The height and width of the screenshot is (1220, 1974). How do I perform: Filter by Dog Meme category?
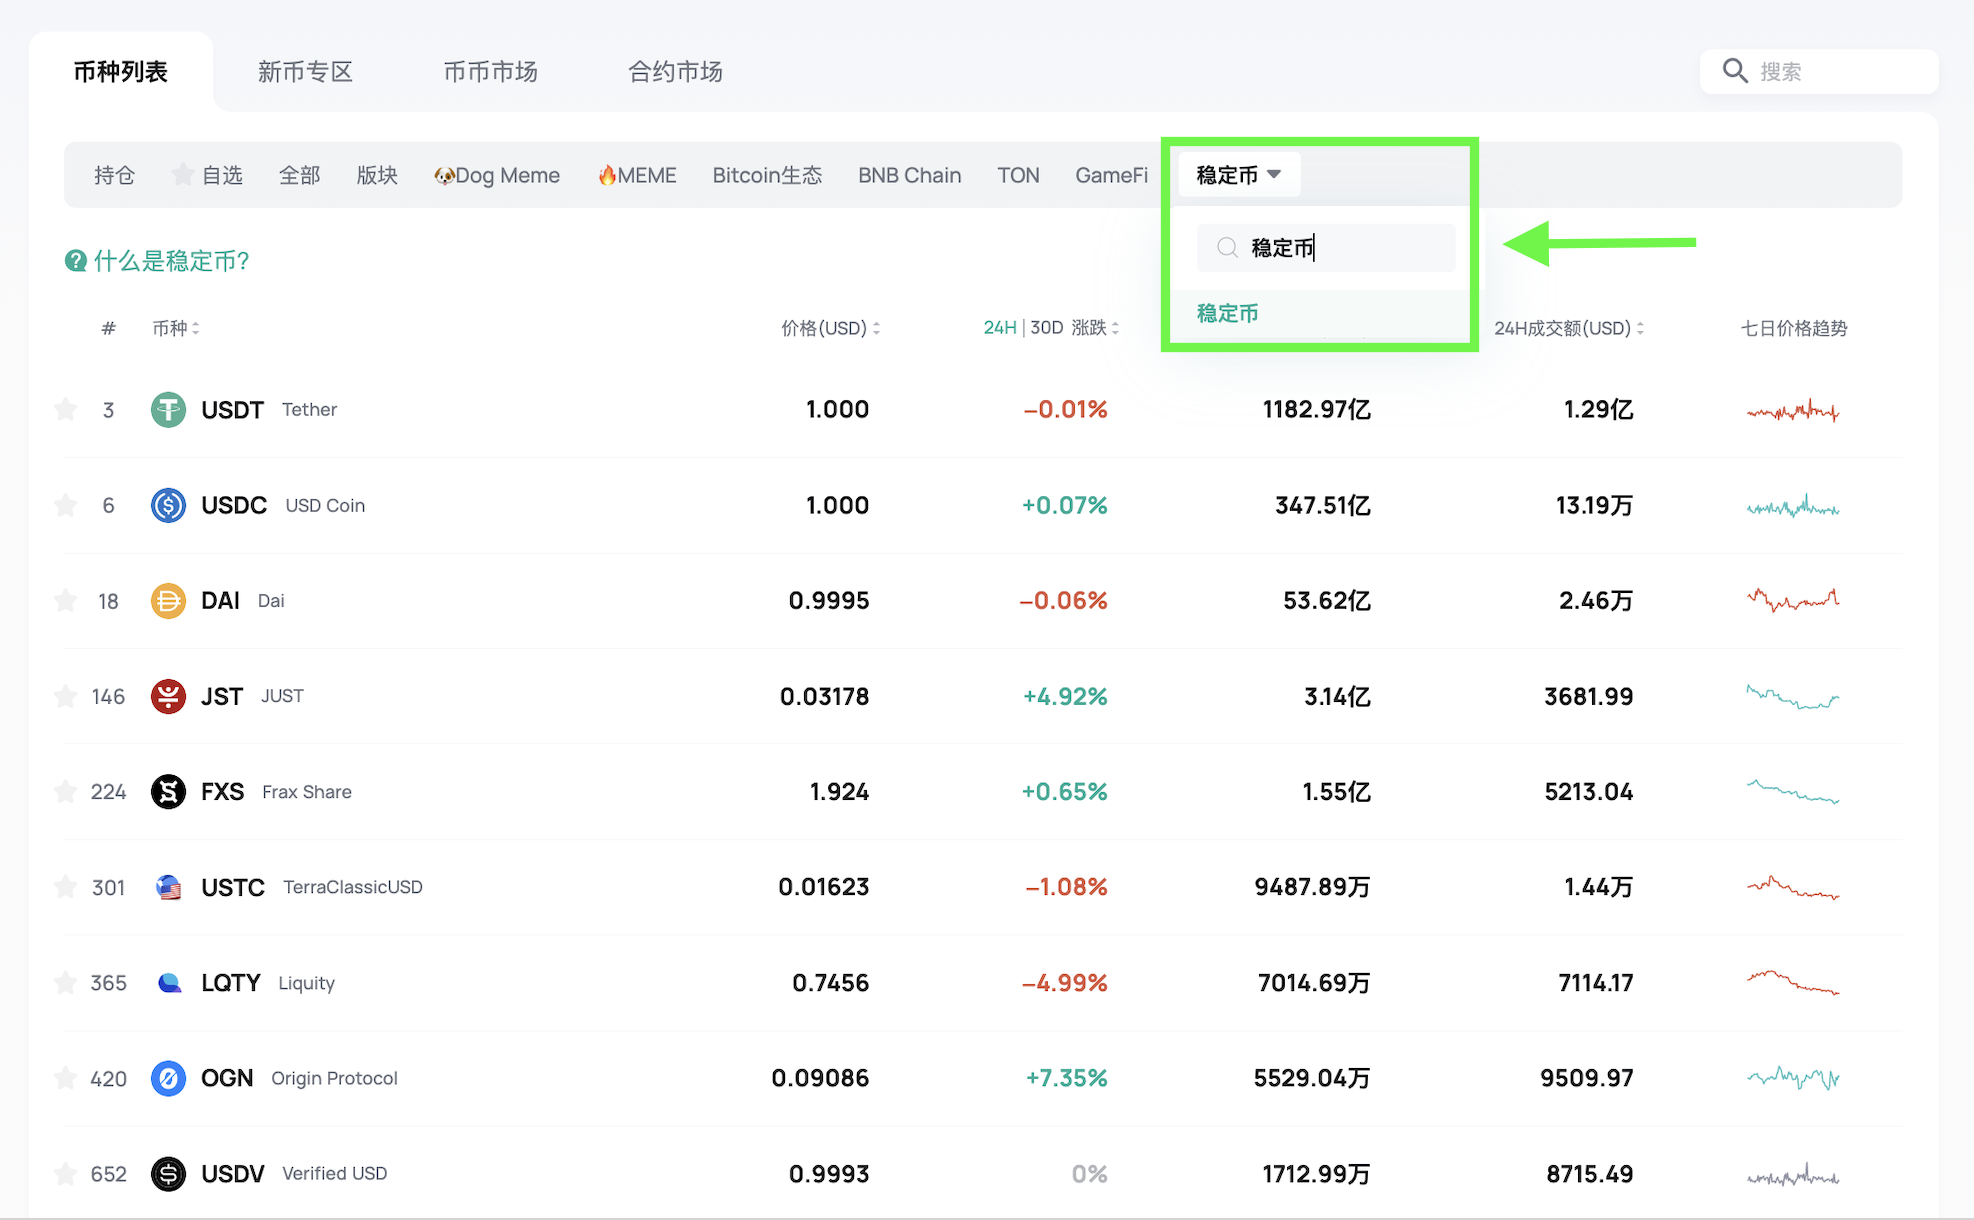coord(497,175)
